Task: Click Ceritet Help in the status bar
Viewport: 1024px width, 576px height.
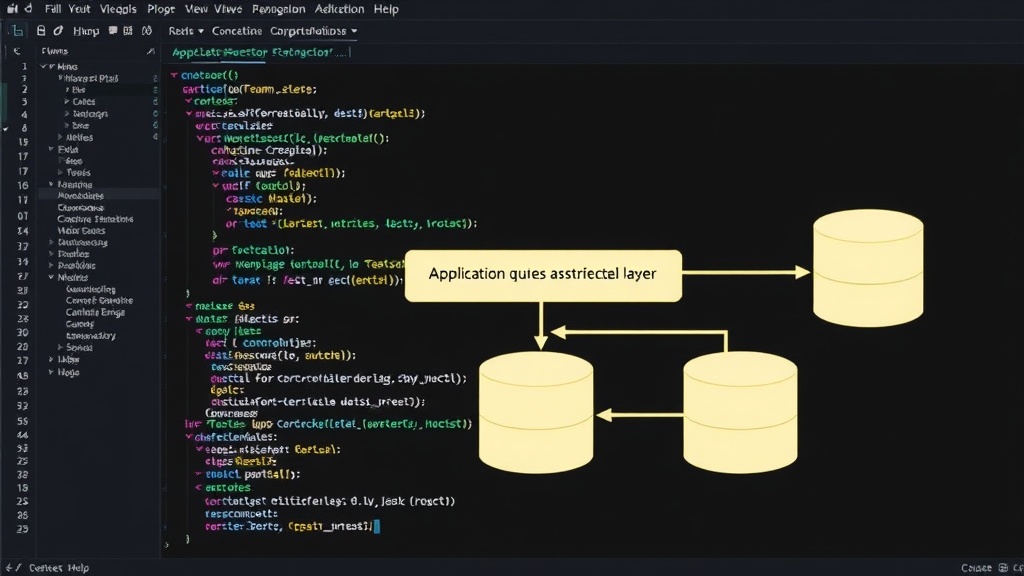Action: pos(59,568)
